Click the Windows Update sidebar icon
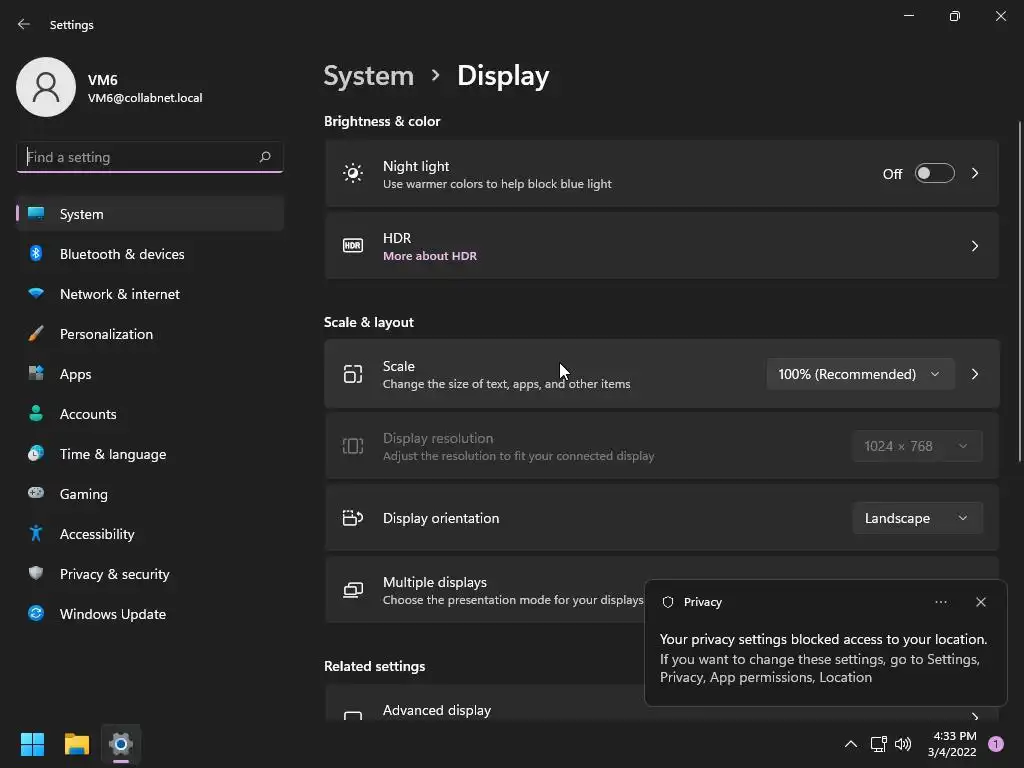 [36, 614]
